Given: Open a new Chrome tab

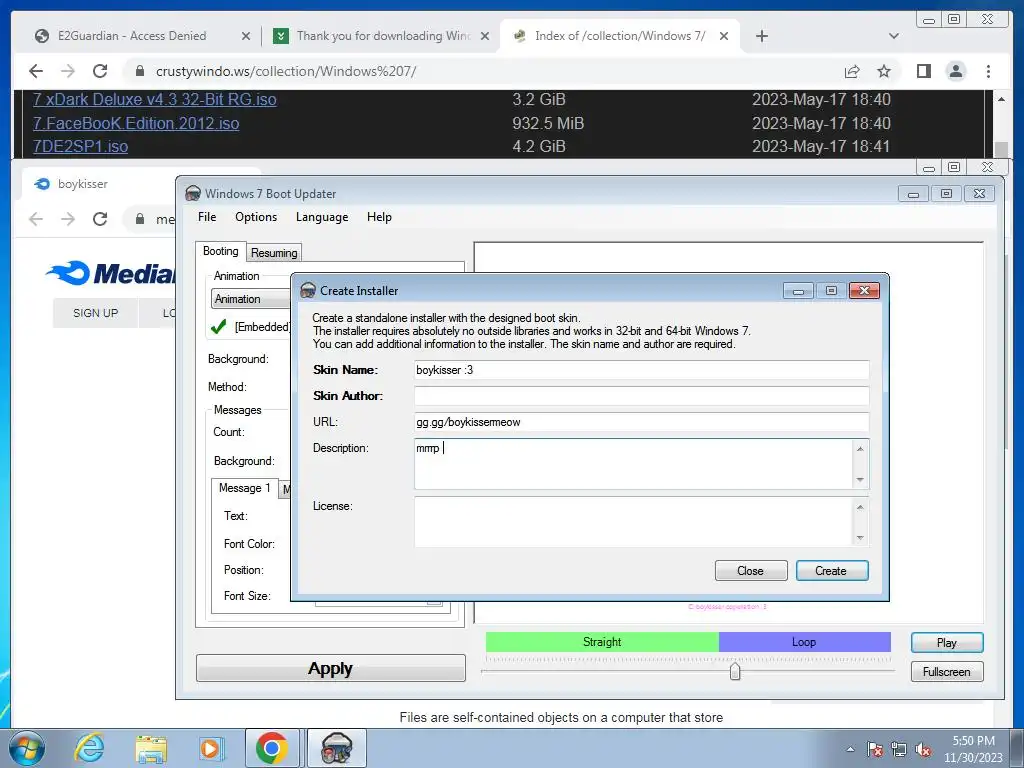Looking at the screenshot, I should click(x=761, y=36).
